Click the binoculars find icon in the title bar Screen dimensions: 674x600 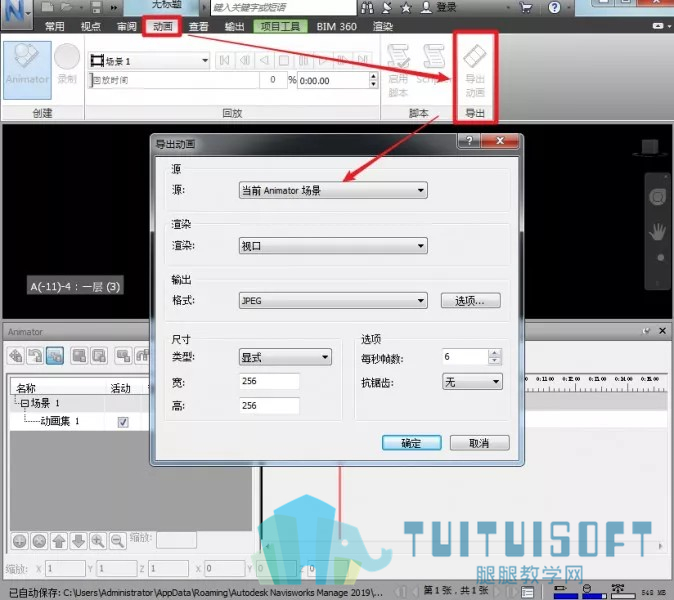367,7
